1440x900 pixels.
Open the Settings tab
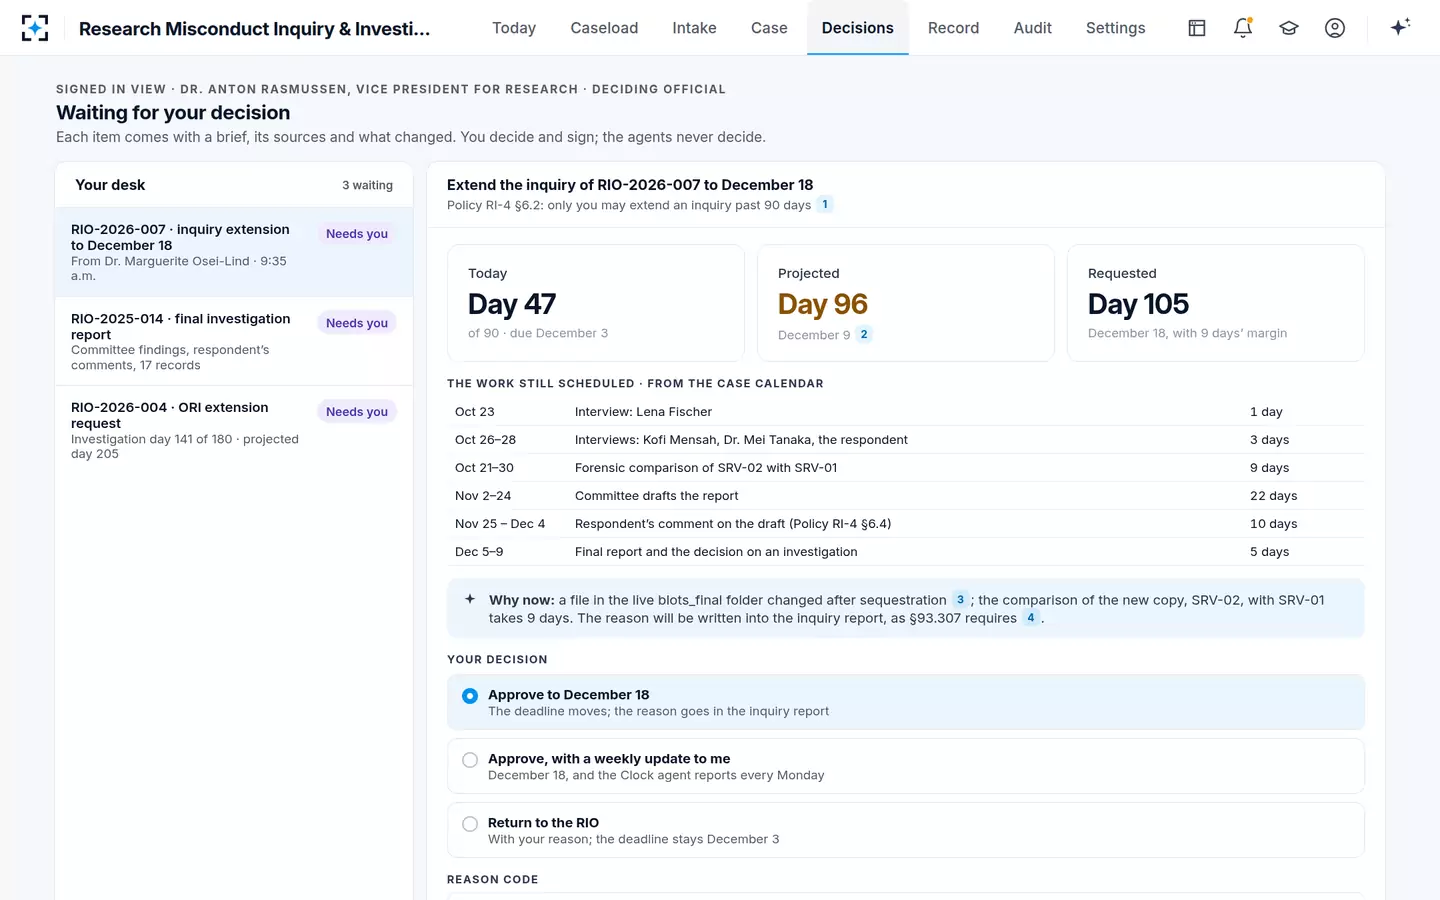[1116, 28]
